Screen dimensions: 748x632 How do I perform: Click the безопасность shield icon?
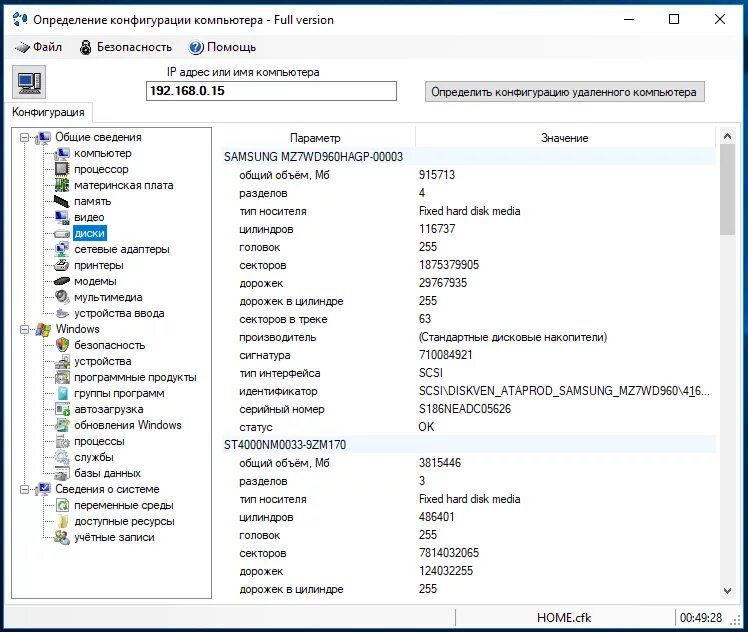(62, 345)
